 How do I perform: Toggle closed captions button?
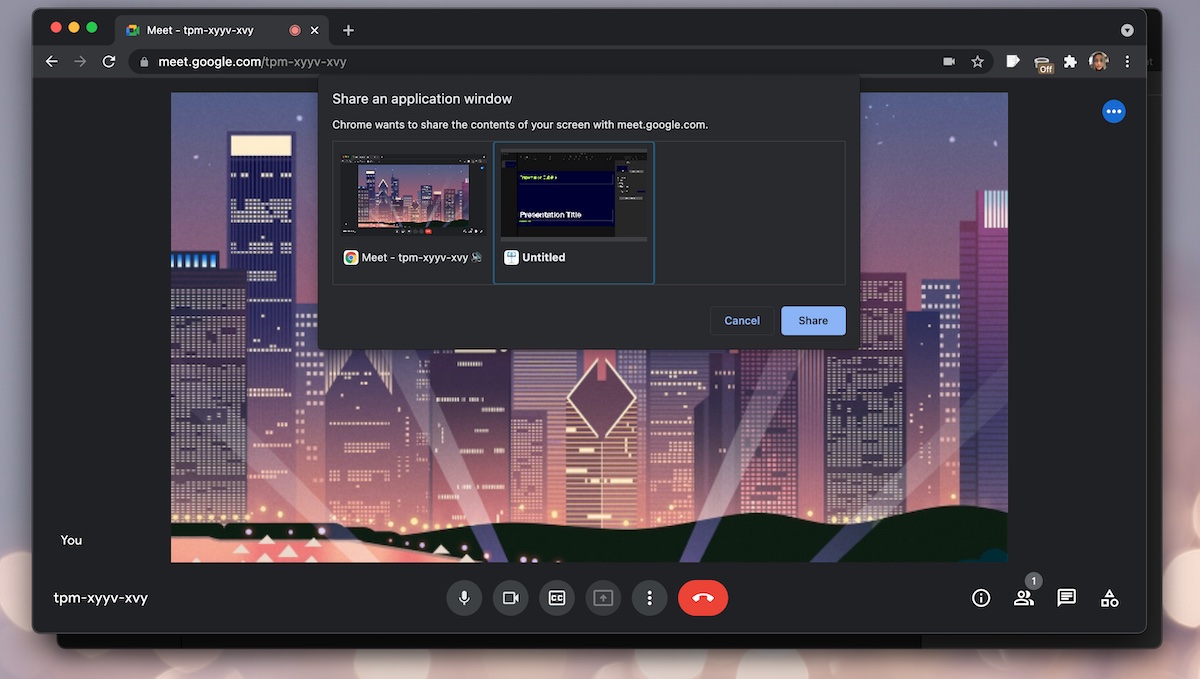tap(557, 598)
